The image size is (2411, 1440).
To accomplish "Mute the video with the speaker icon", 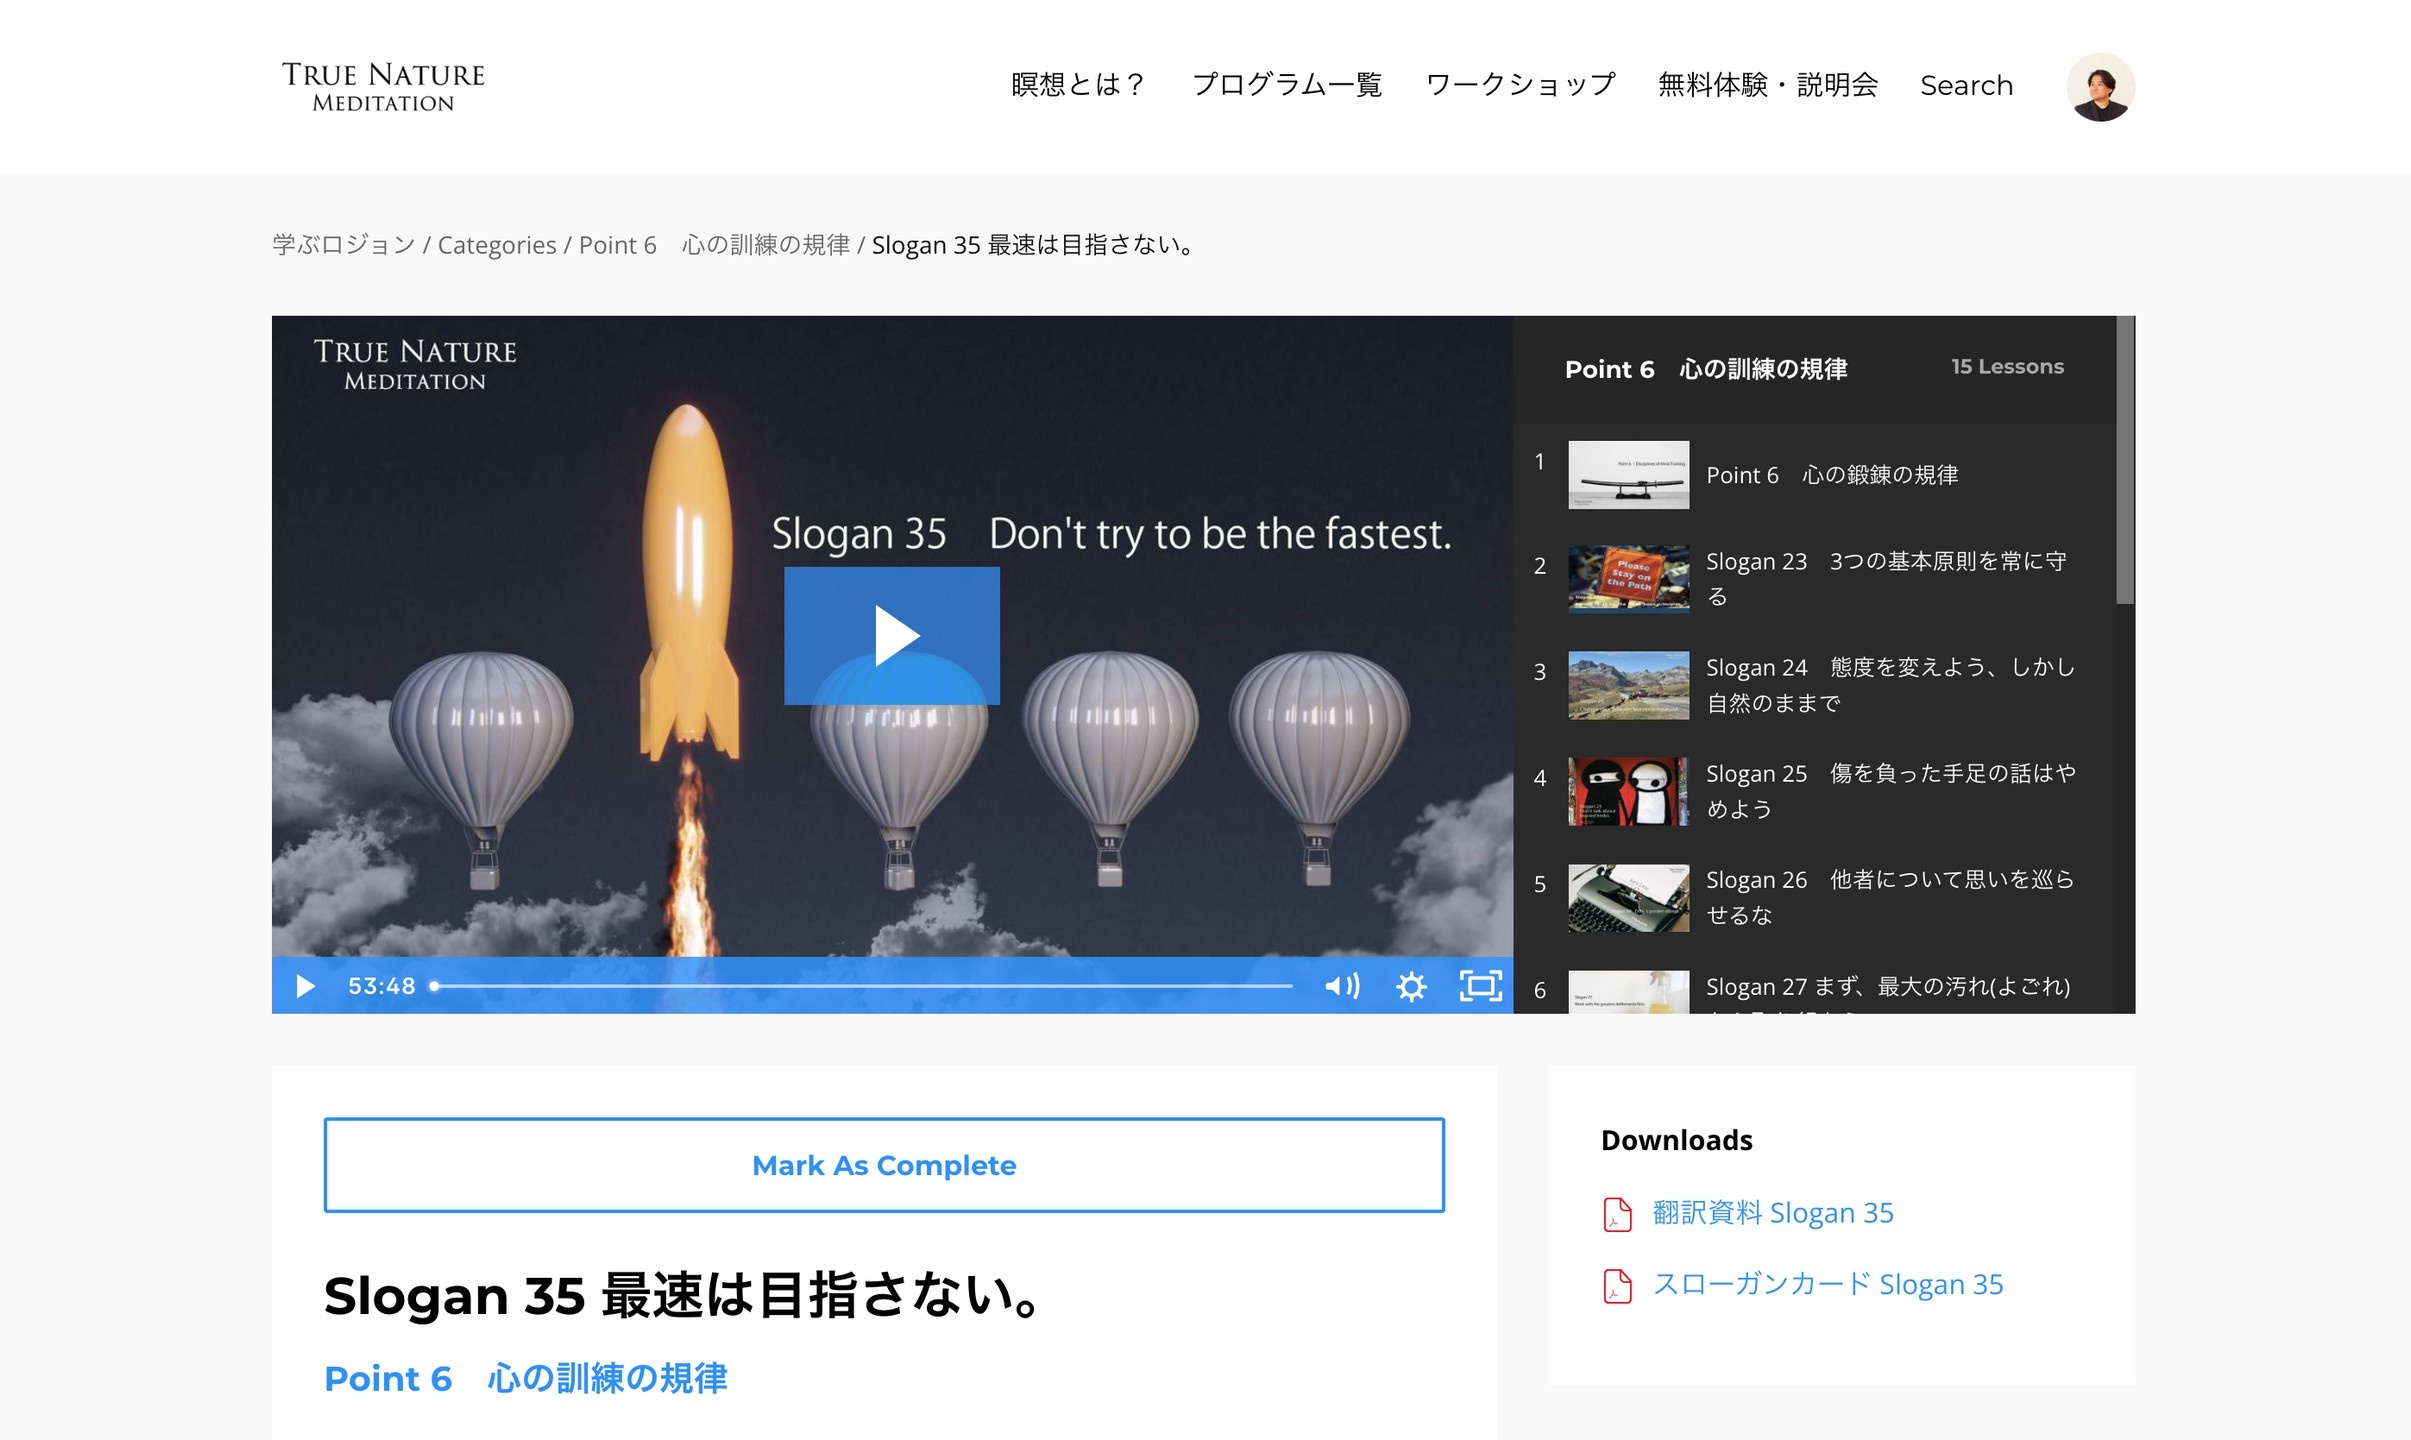I will pos(1341,986).
